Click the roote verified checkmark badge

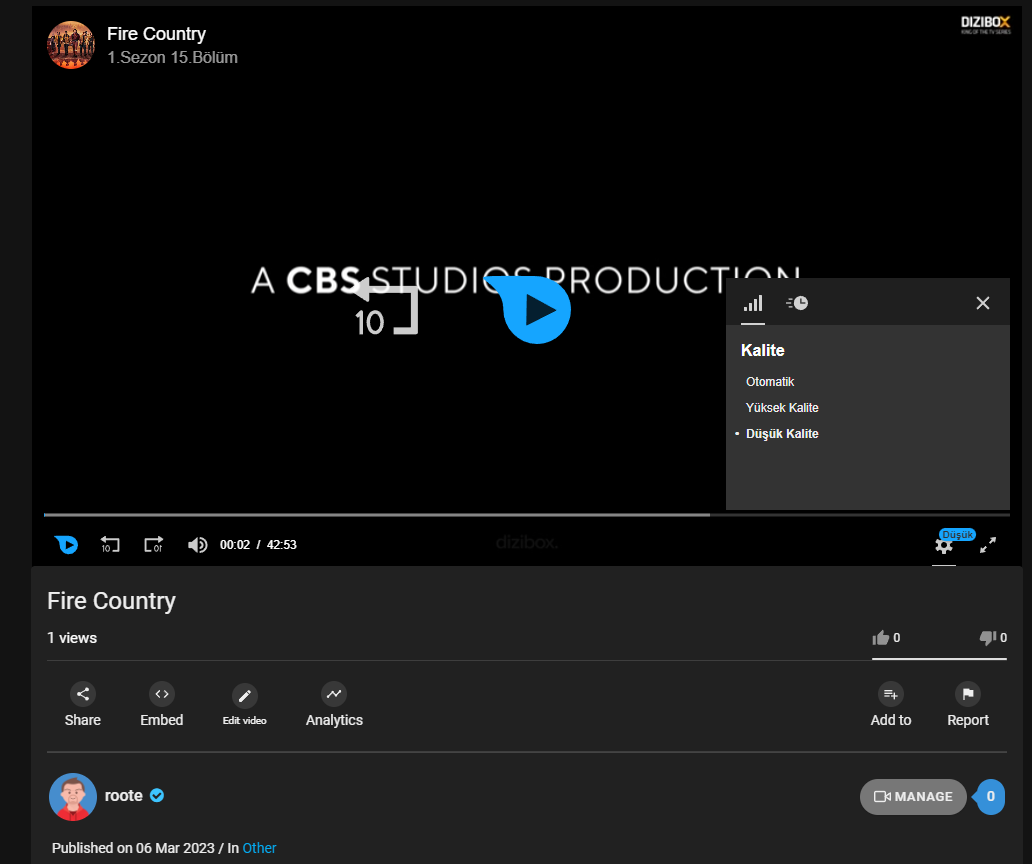pyautogui.click(x=157, y=796)
